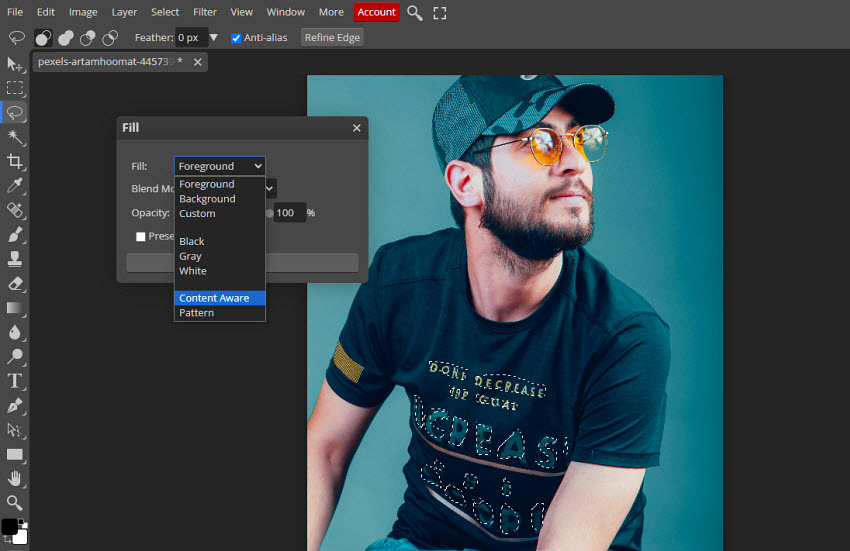Click the Fill type combo box
The image size is (850, 551).
(220, 166)
